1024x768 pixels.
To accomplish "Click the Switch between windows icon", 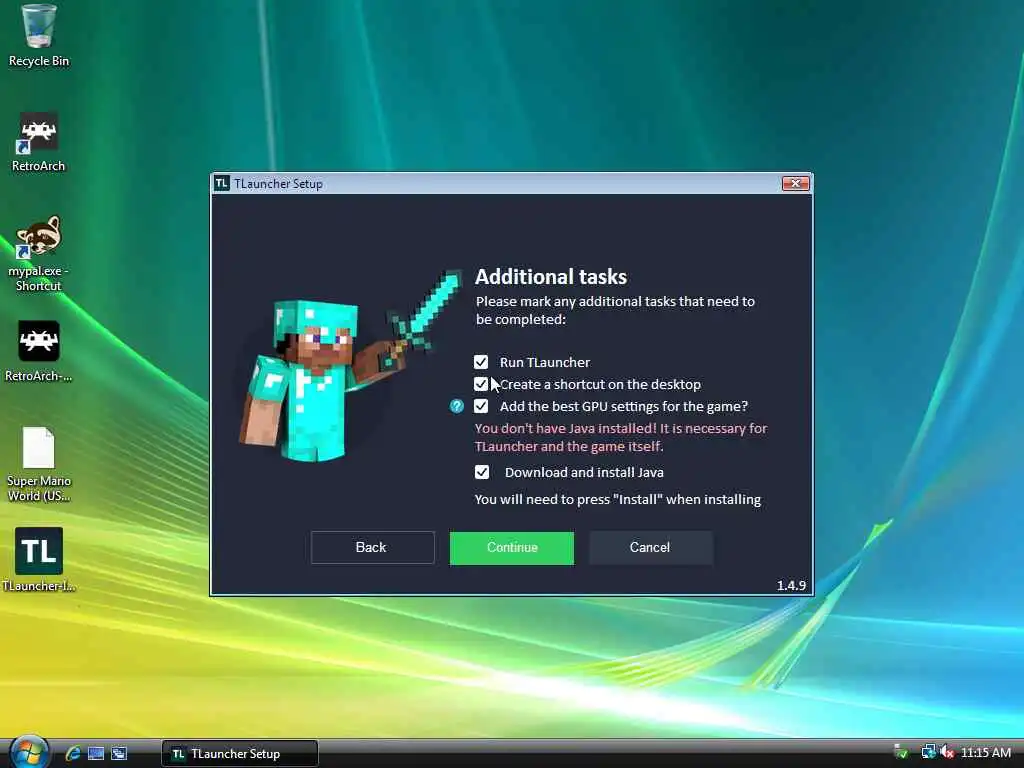I will point(119,754).
